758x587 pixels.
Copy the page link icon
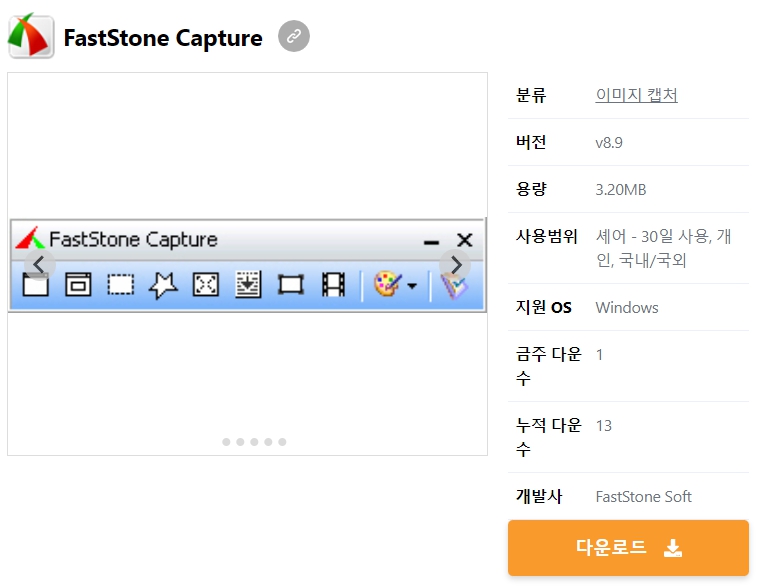[x=294, y=36]
